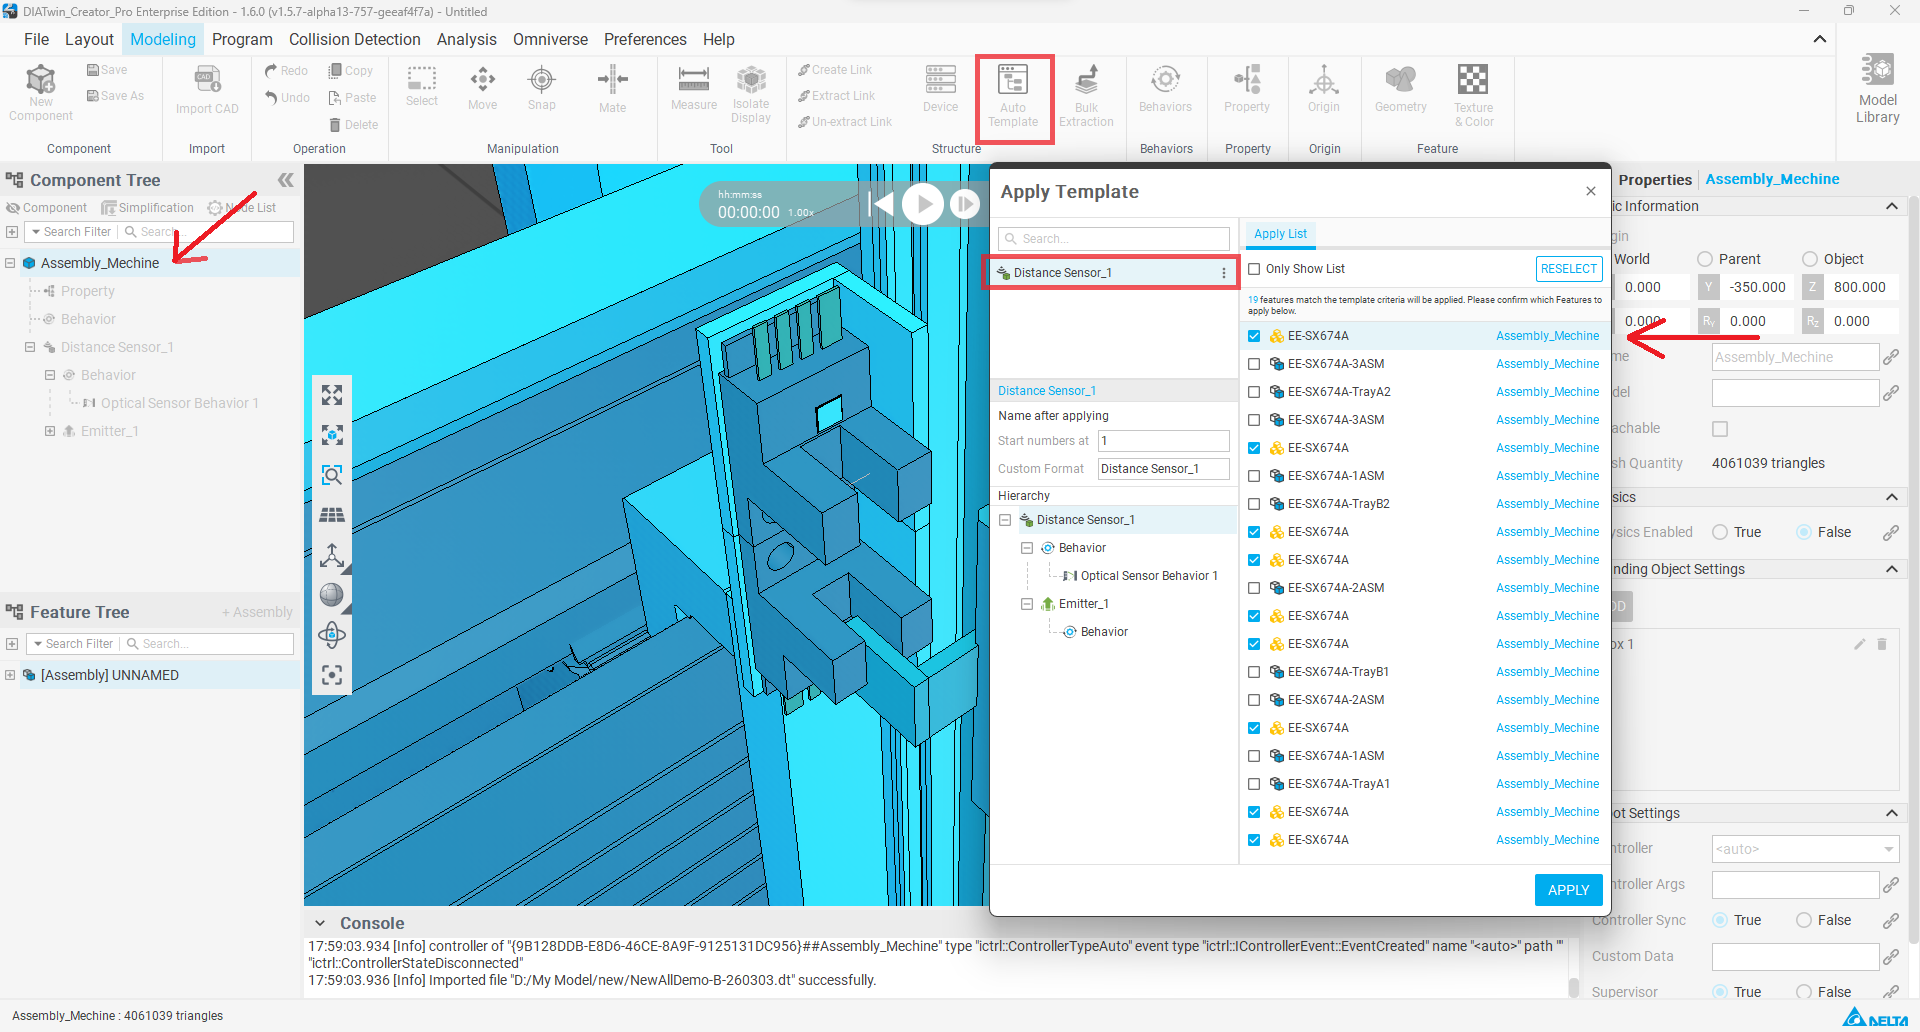
Task: Click the Select manipulation tool
Action: point(422,87)
